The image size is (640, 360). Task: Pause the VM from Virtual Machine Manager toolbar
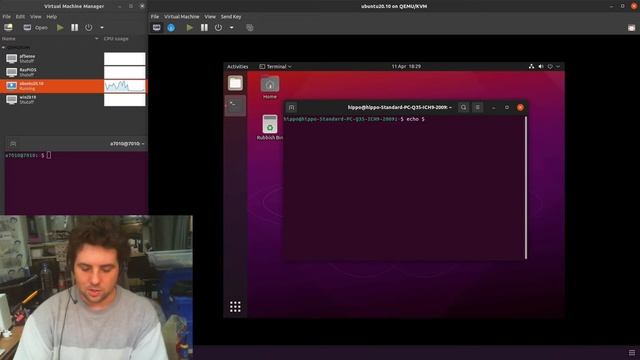[x=74, y=27]
